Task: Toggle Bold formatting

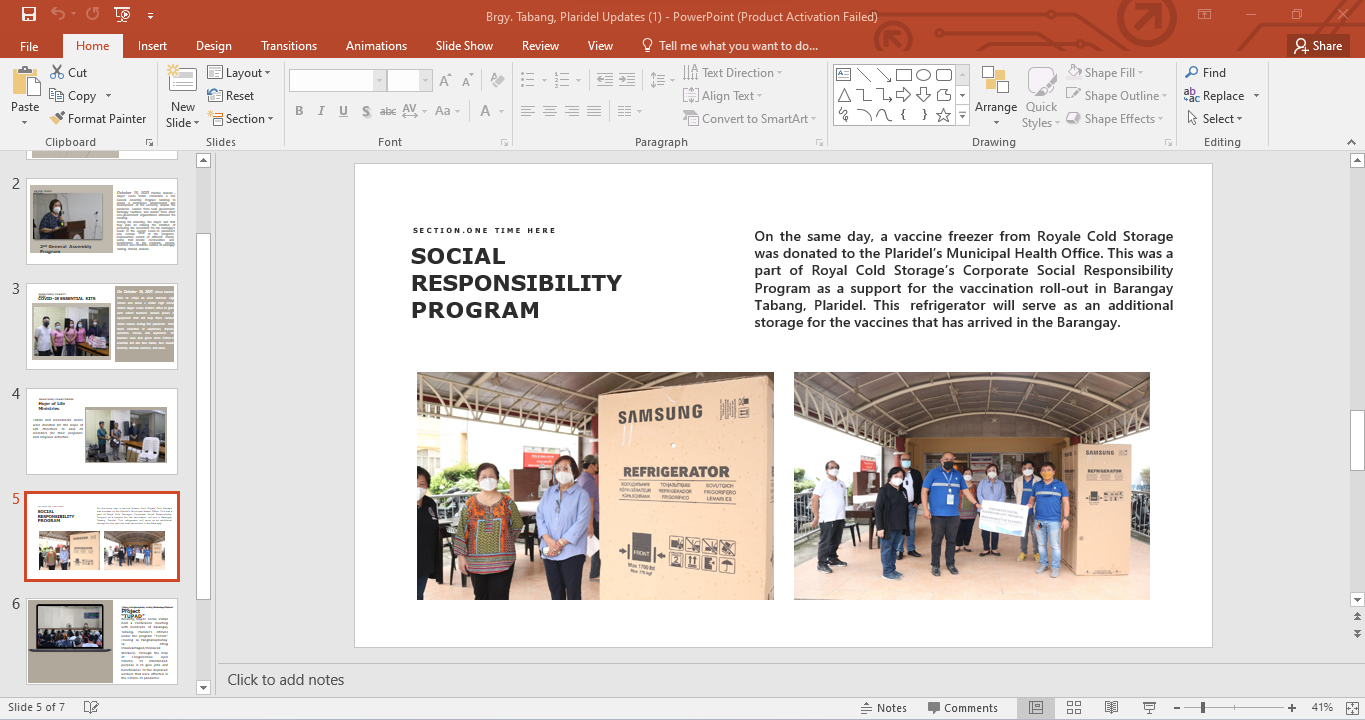Action: coord(299,111)
